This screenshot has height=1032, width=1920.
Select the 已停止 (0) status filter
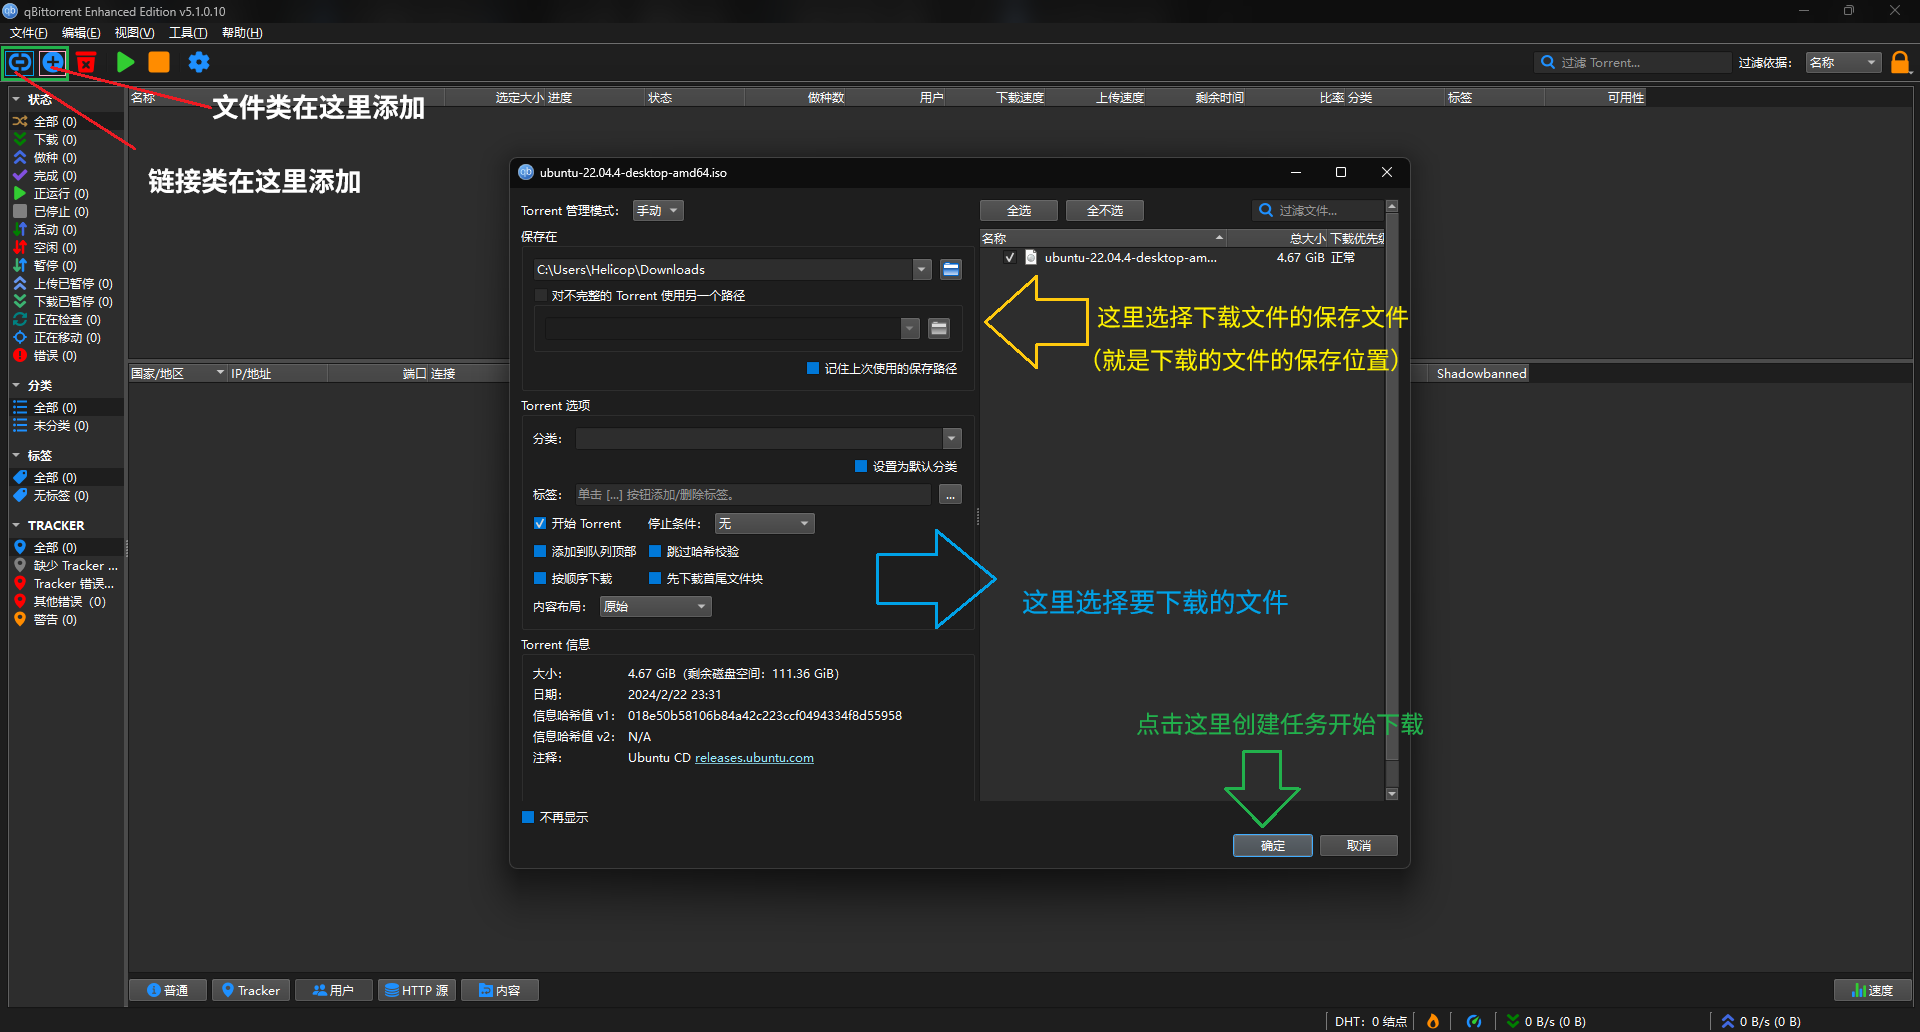tap(66, 211)
